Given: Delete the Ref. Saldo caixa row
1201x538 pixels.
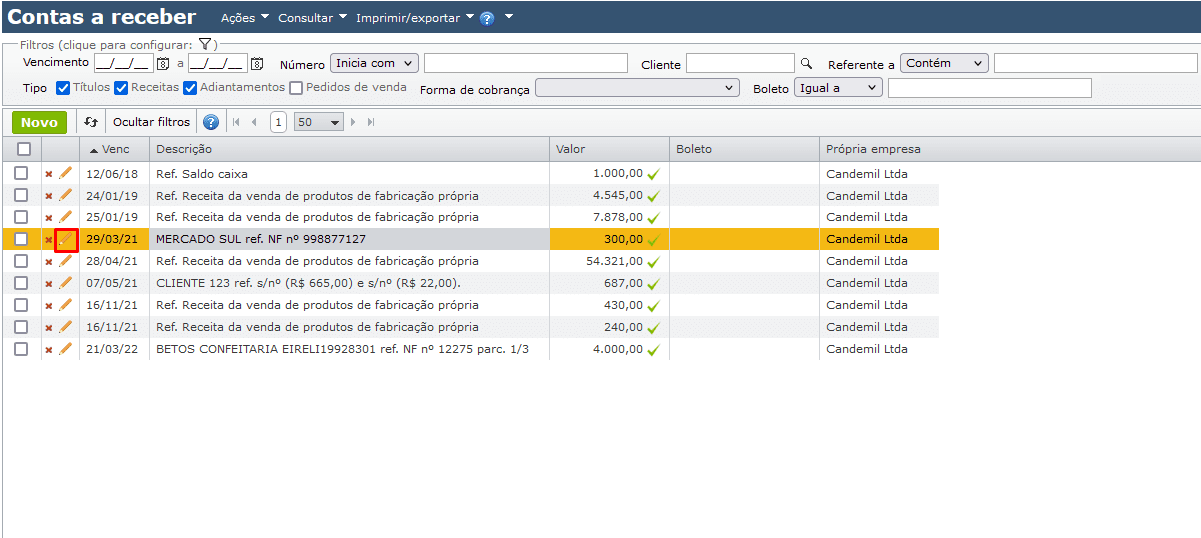Looking at the screenshot, I should (48, 174).
